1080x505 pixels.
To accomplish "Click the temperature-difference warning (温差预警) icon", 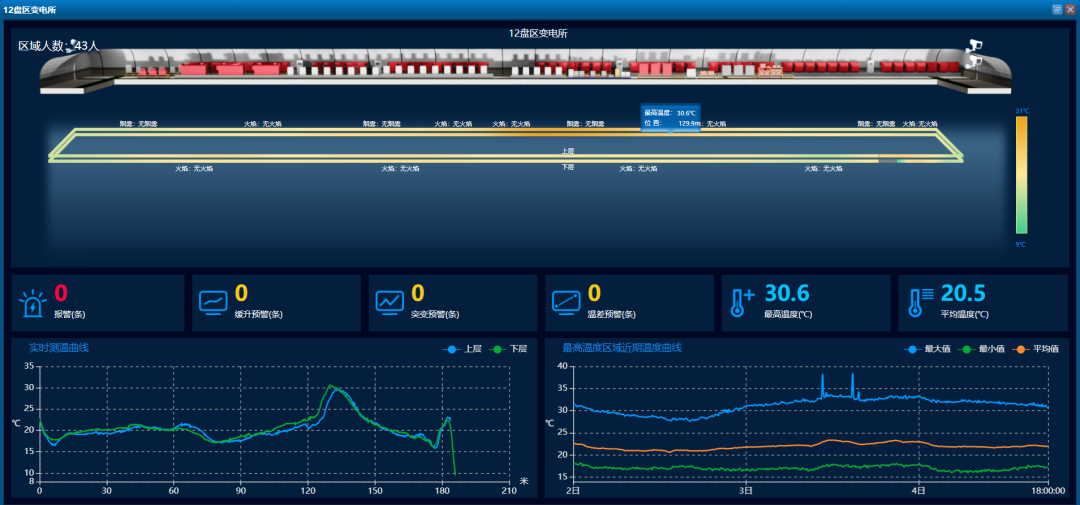I will [x=566, y=302].
